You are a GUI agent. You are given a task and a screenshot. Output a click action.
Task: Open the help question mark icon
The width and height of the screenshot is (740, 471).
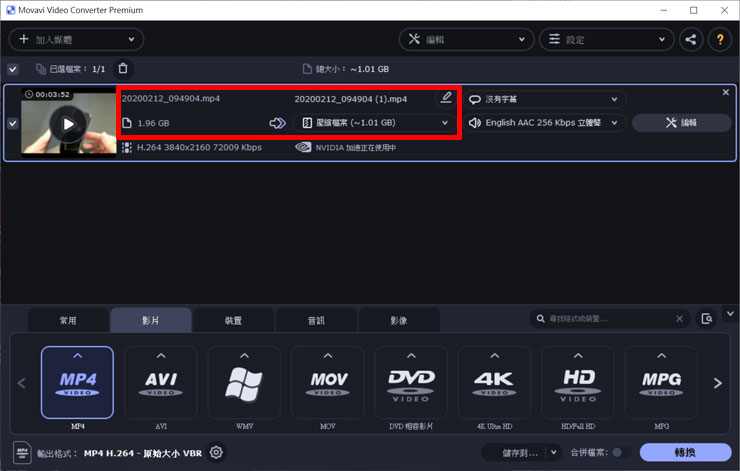click(720, 40)
